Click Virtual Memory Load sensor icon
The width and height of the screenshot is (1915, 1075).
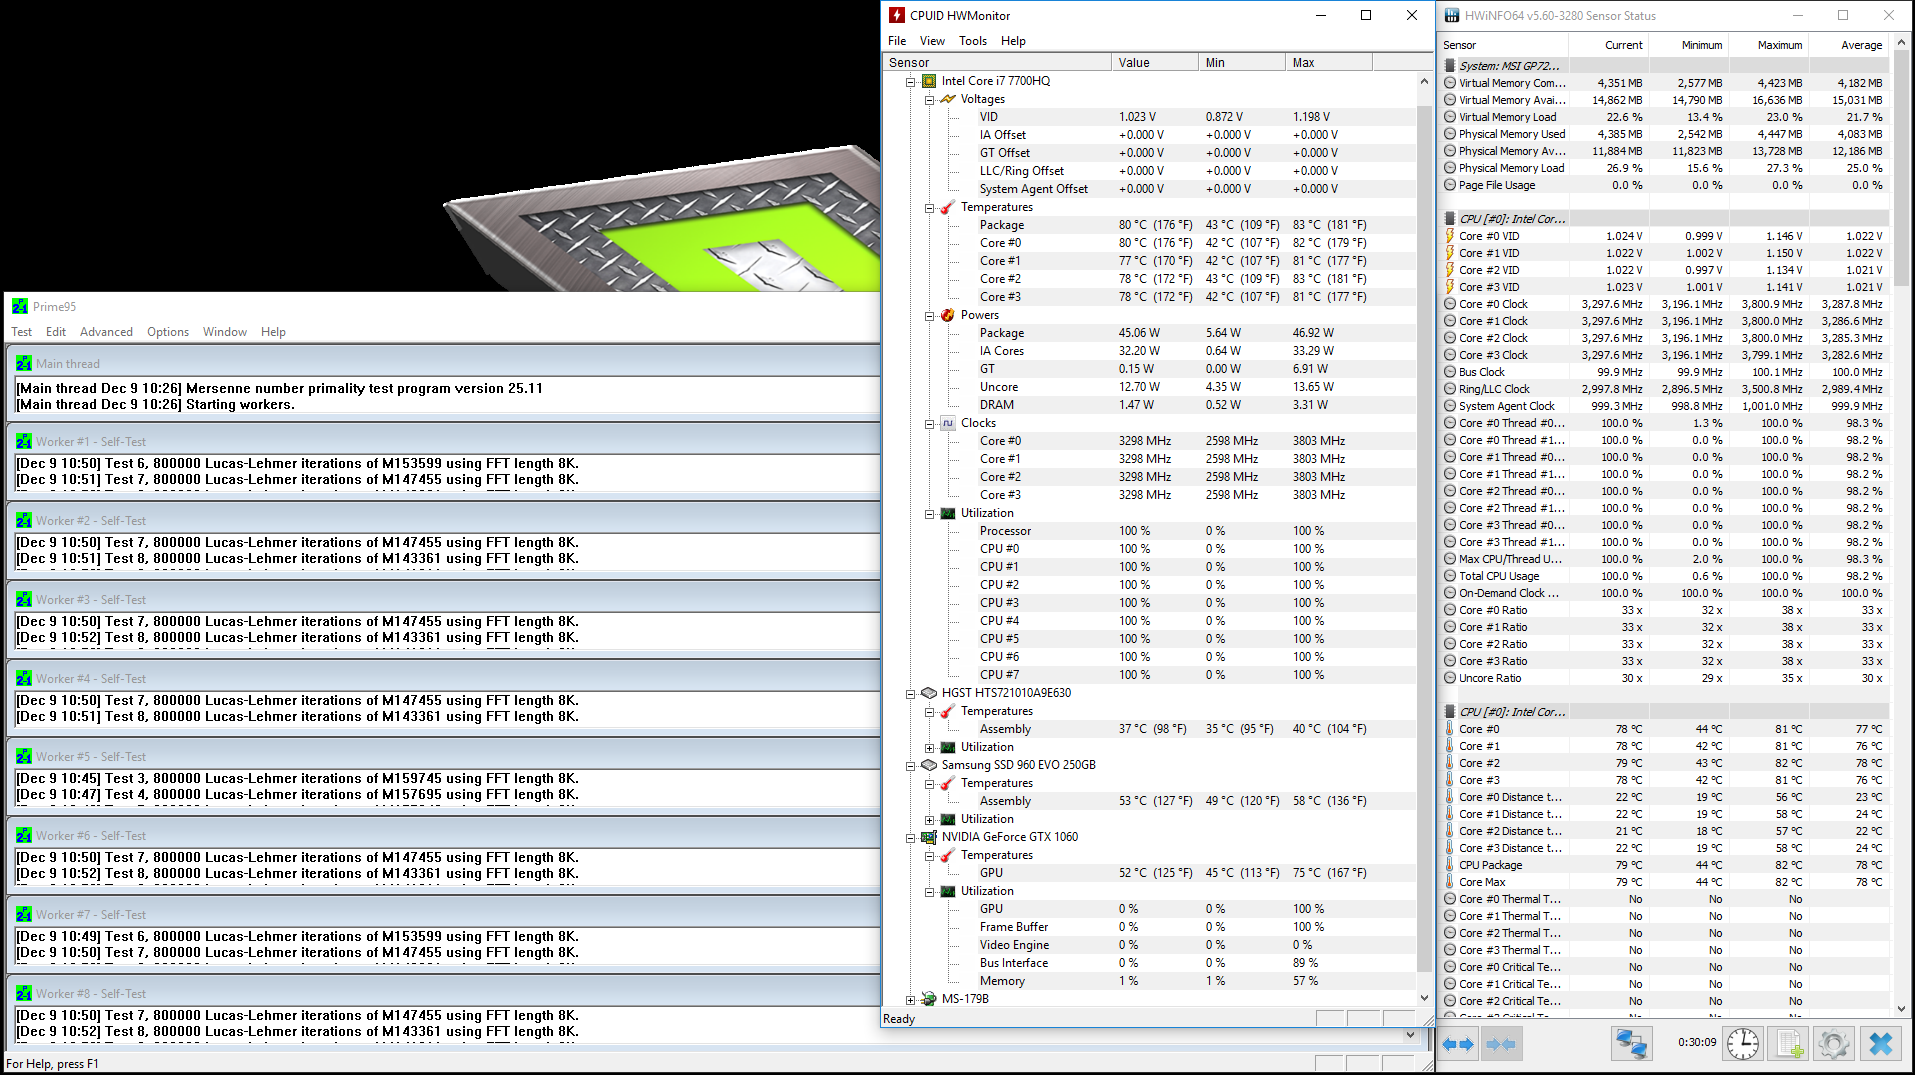click(x=1450, y=117)
